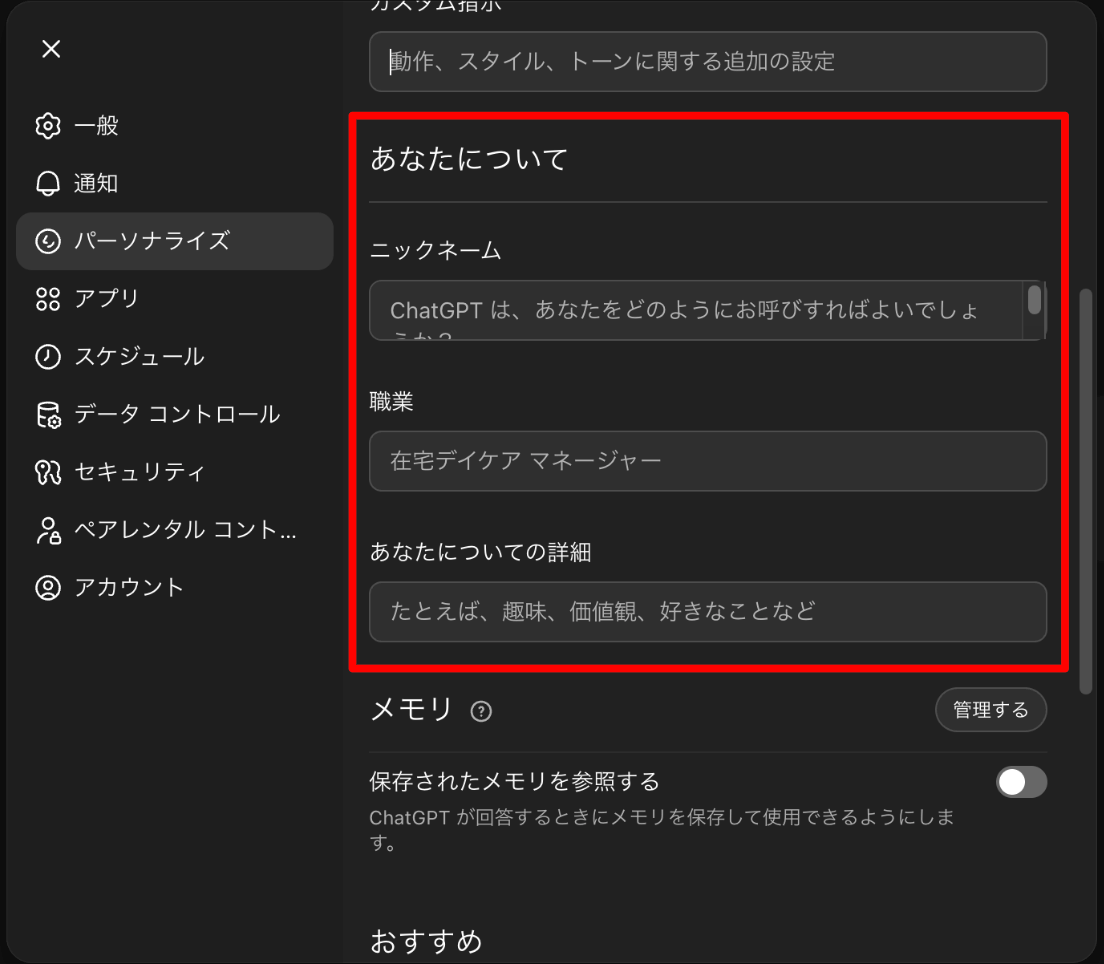This screenshot has width=1104, height=964.
Task: Click the notifications bell icon
Action: click(48, 184)
